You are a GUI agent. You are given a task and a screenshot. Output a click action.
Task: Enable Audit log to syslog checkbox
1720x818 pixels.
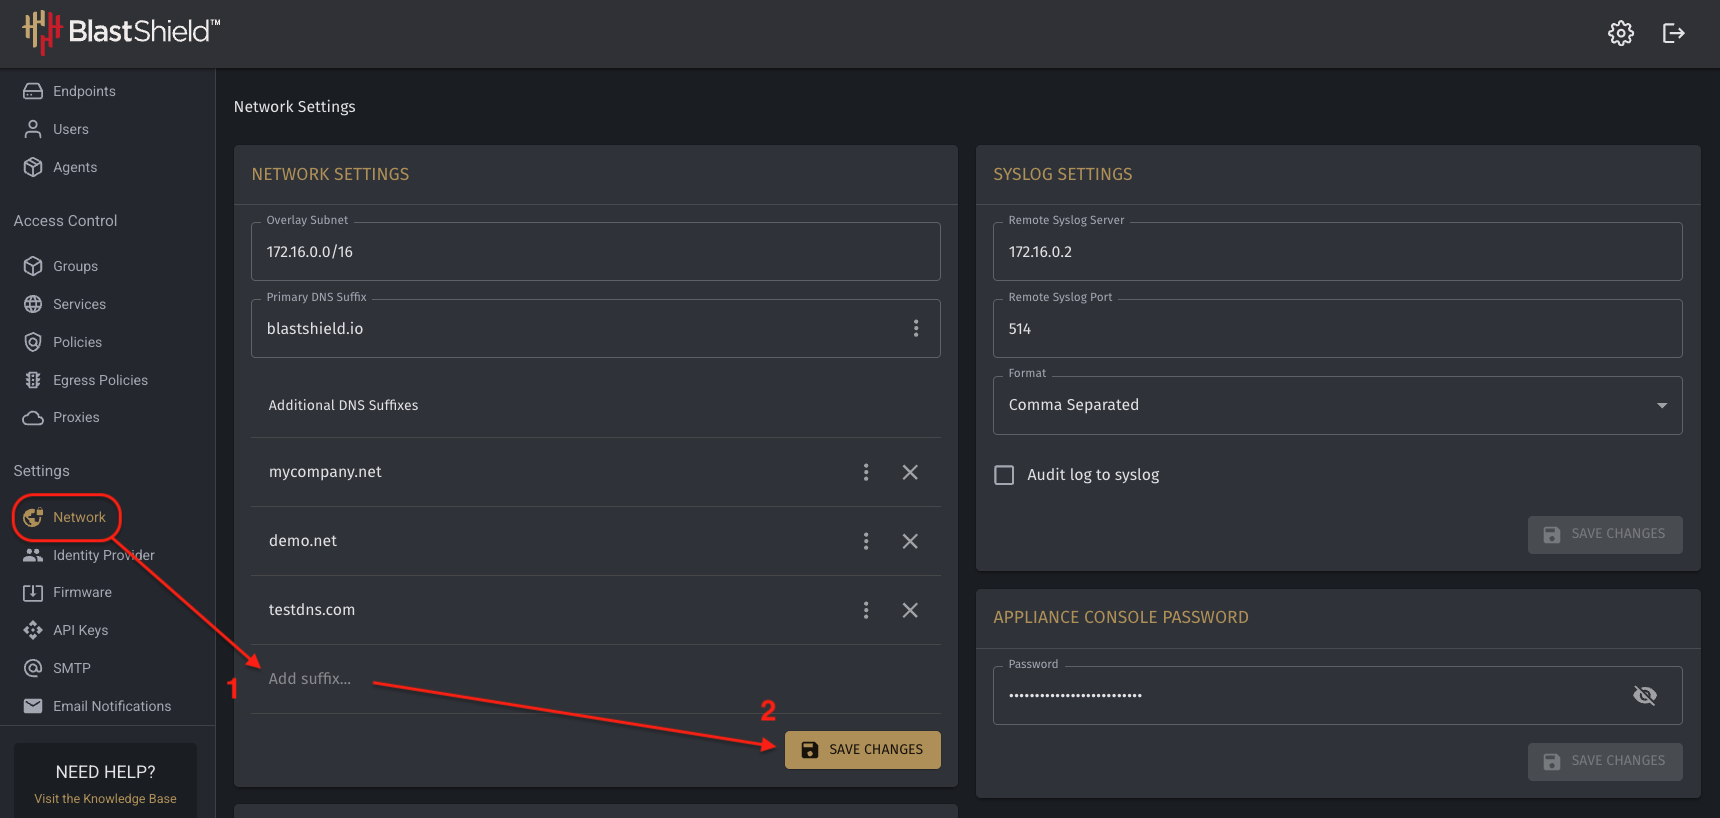[x=1004, y=475]
